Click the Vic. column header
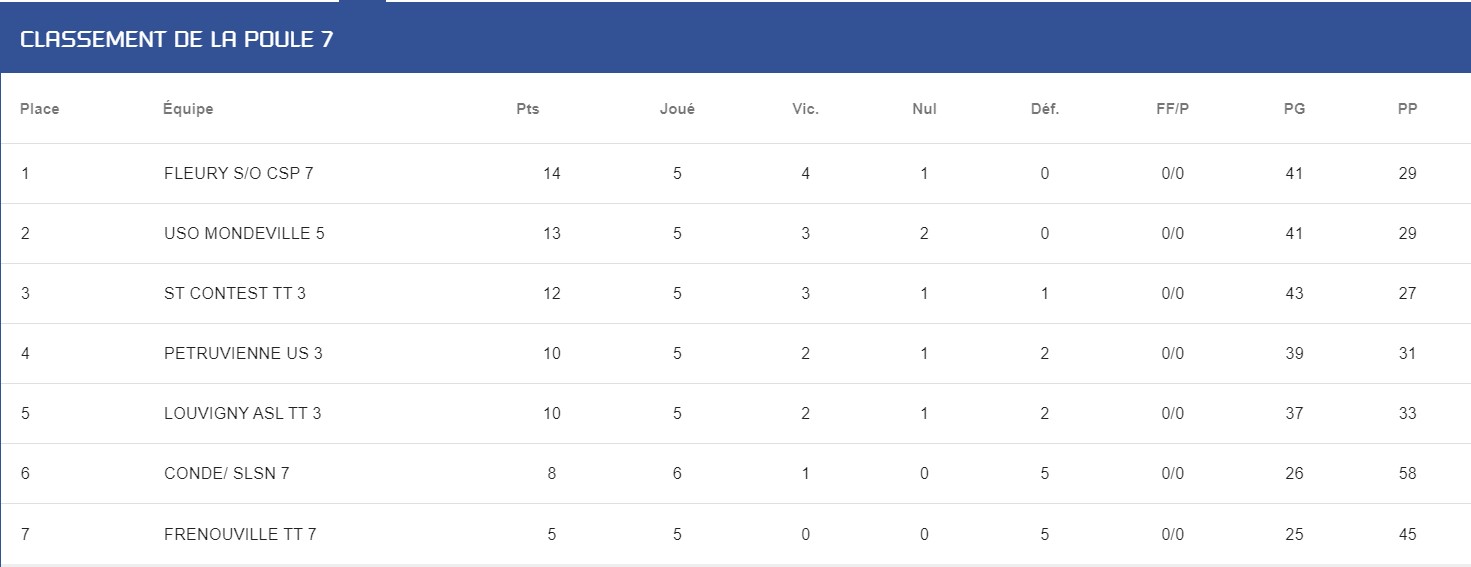The height and width of the screenshot is (567, 1471). (x=805, y=109)
